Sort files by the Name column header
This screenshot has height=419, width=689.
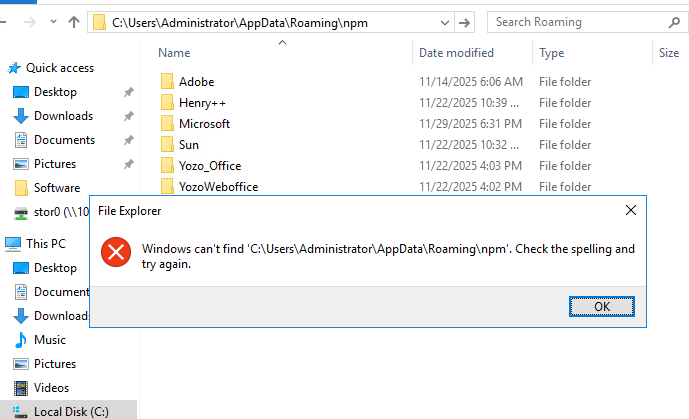point(174,53)
